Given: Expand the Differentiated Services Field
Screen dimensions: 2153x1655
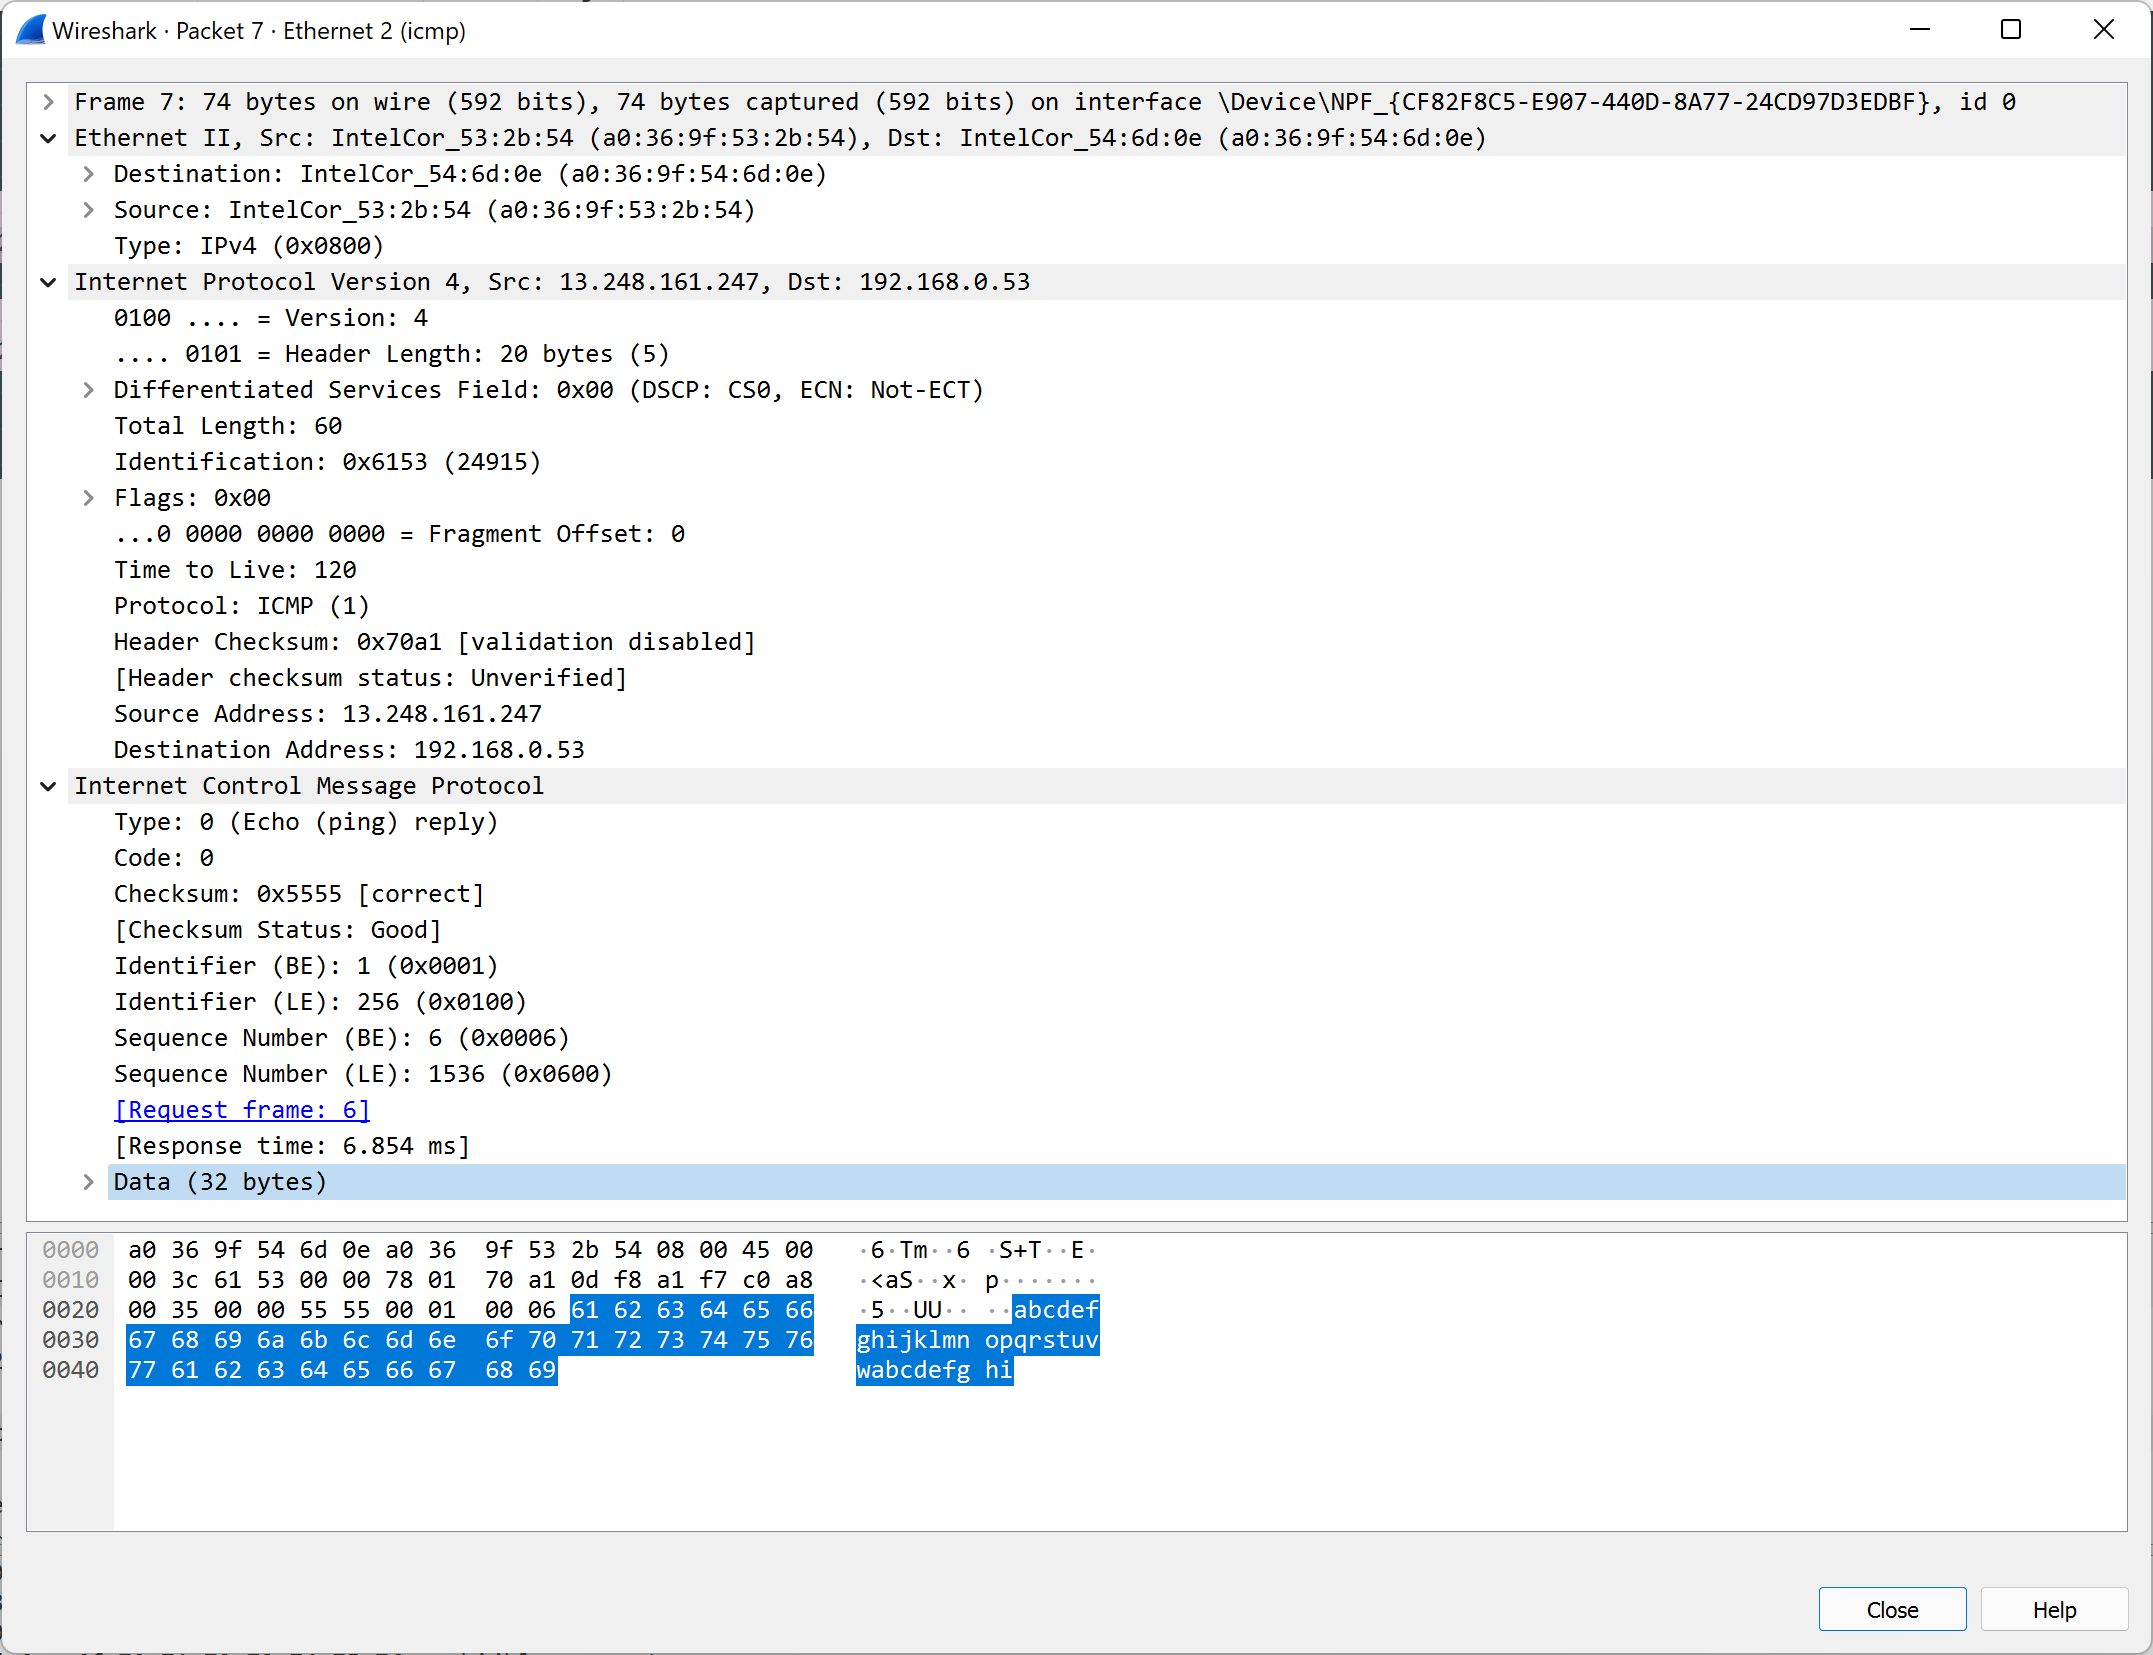Looking at the screenshot, I should [x=88, y=389].
